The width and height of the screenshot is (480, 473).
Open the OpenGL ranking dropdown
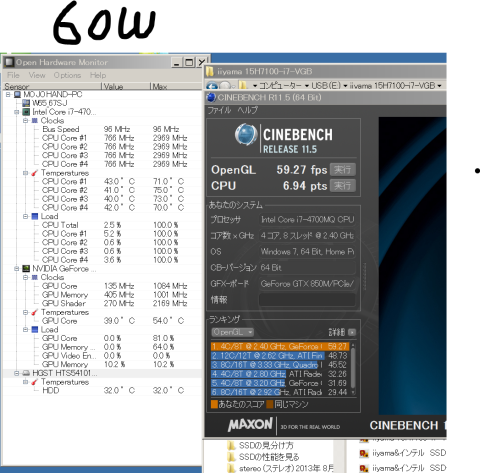(x=233, y=332)
